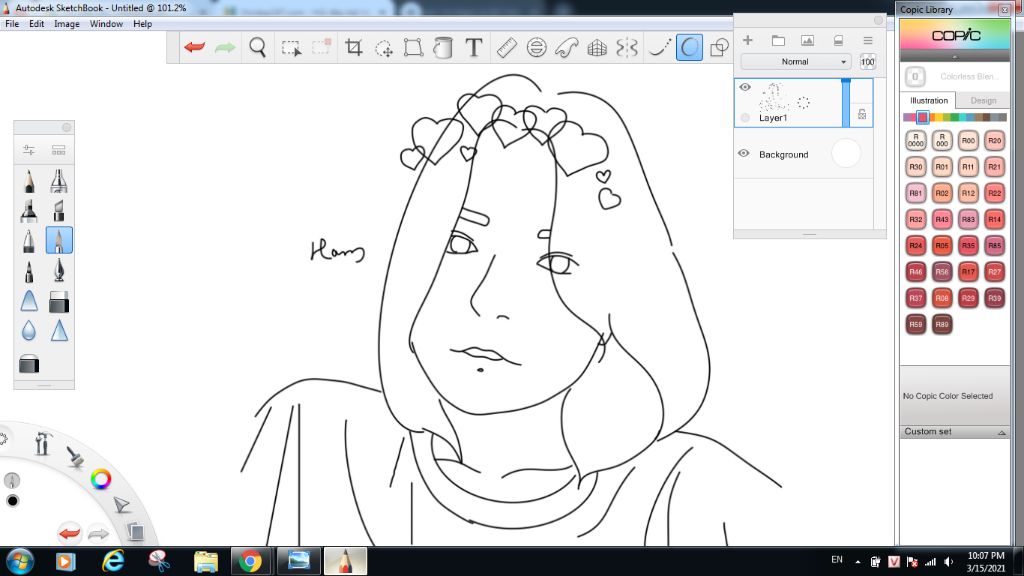Hide Layer1 using its eye icon
The image size is (1024, 576).
tap(744, 87)
